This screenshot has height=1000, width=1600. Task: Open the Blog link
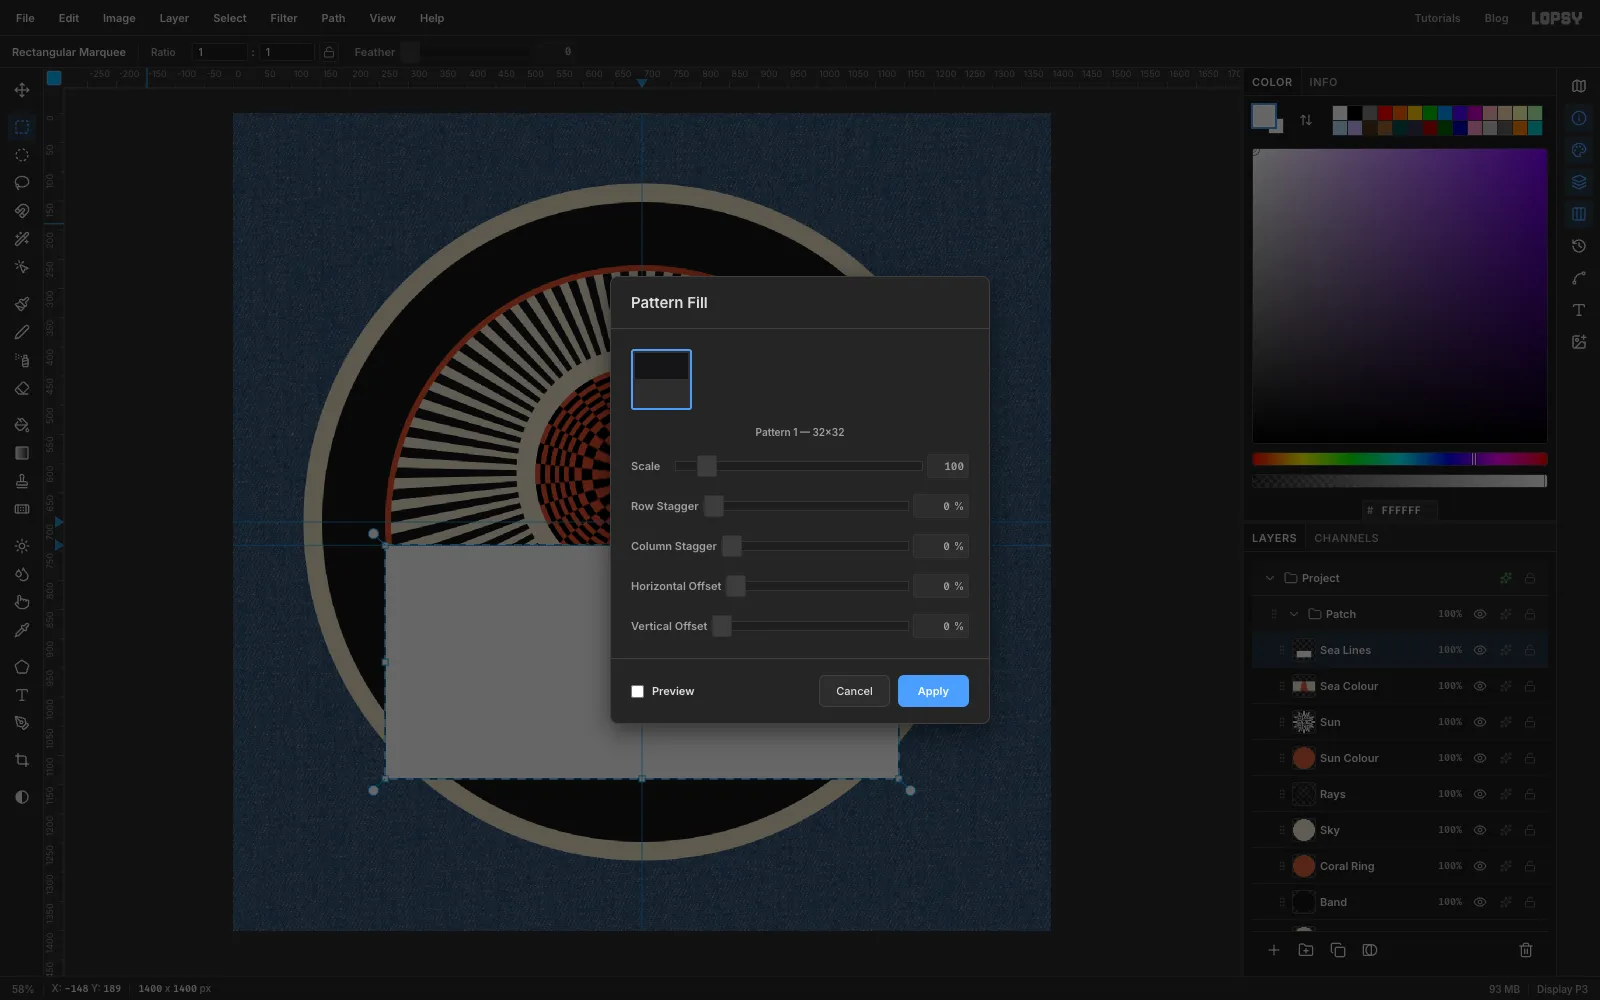click(1496, 18)
